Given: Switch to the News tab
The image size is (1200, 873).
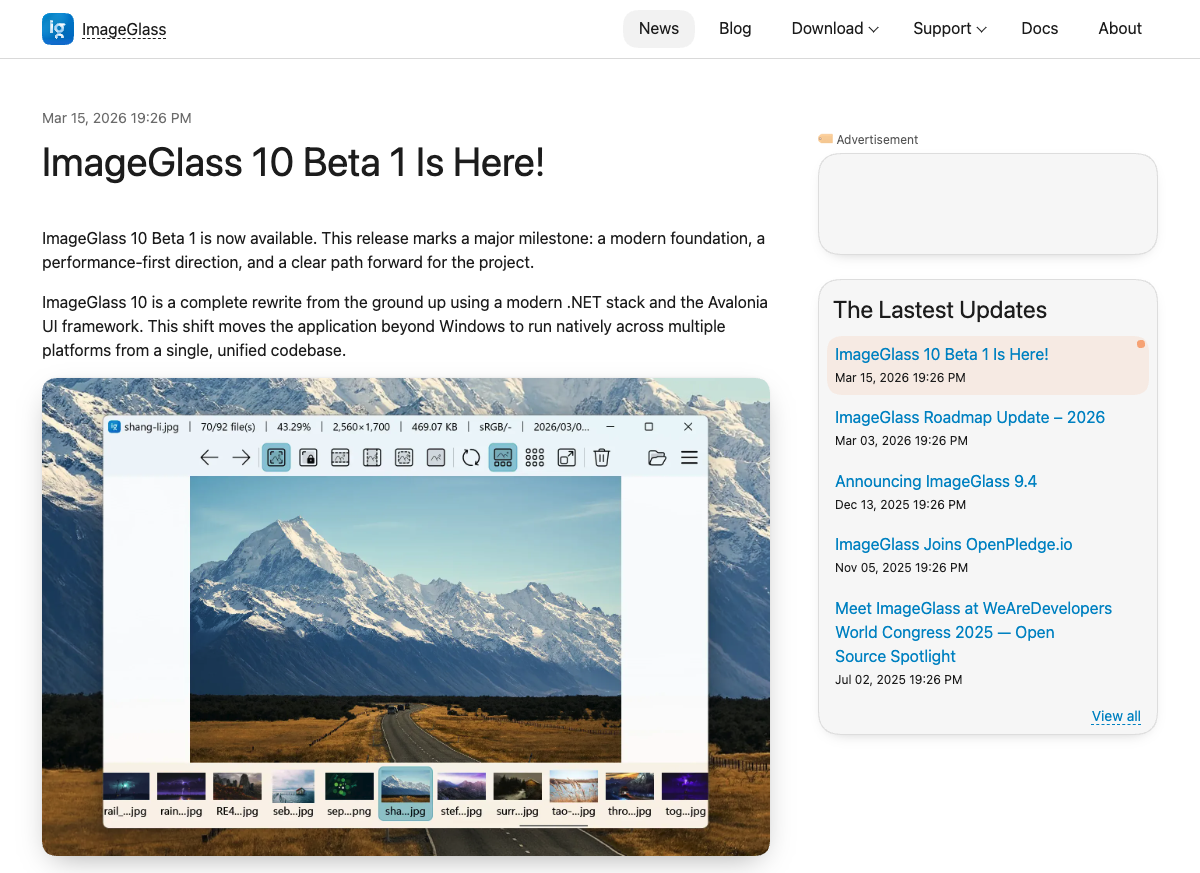Looking at the screenshot, I should [658, 28].
